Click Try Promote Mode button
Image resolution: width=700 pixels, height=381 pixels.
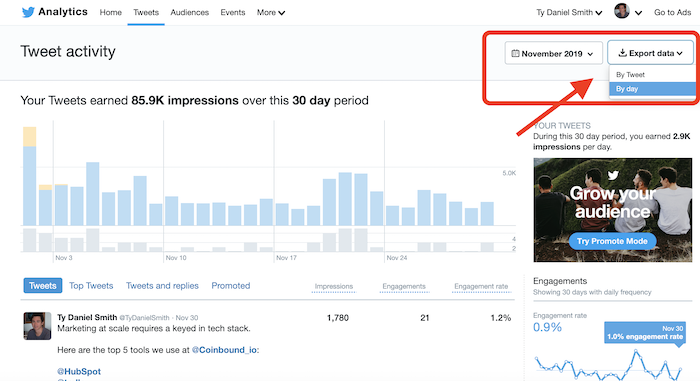(x=612, y=241)
